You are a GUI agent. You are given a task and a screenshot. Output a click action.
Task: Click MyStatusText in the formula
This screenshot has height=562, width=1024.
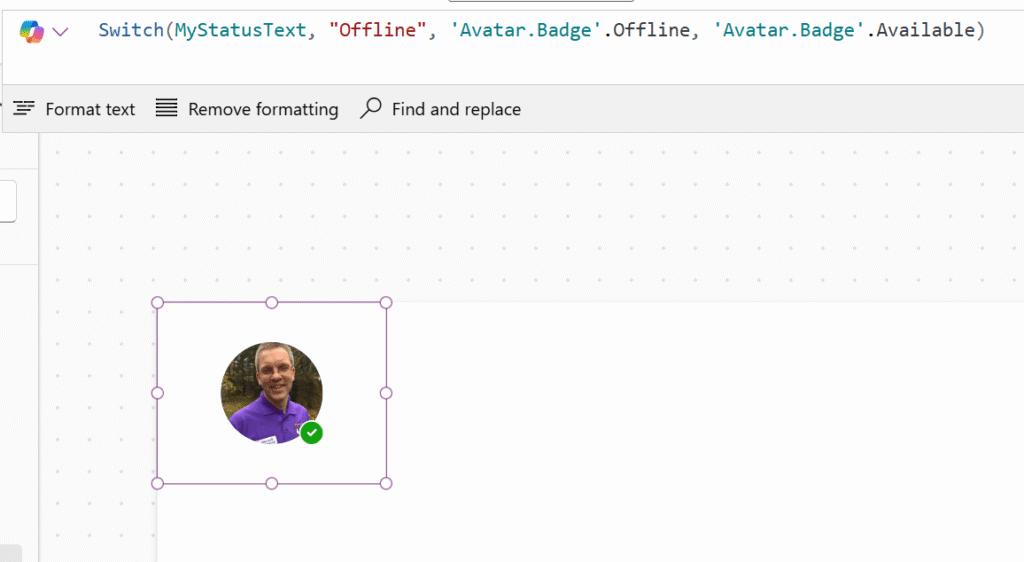240,30
